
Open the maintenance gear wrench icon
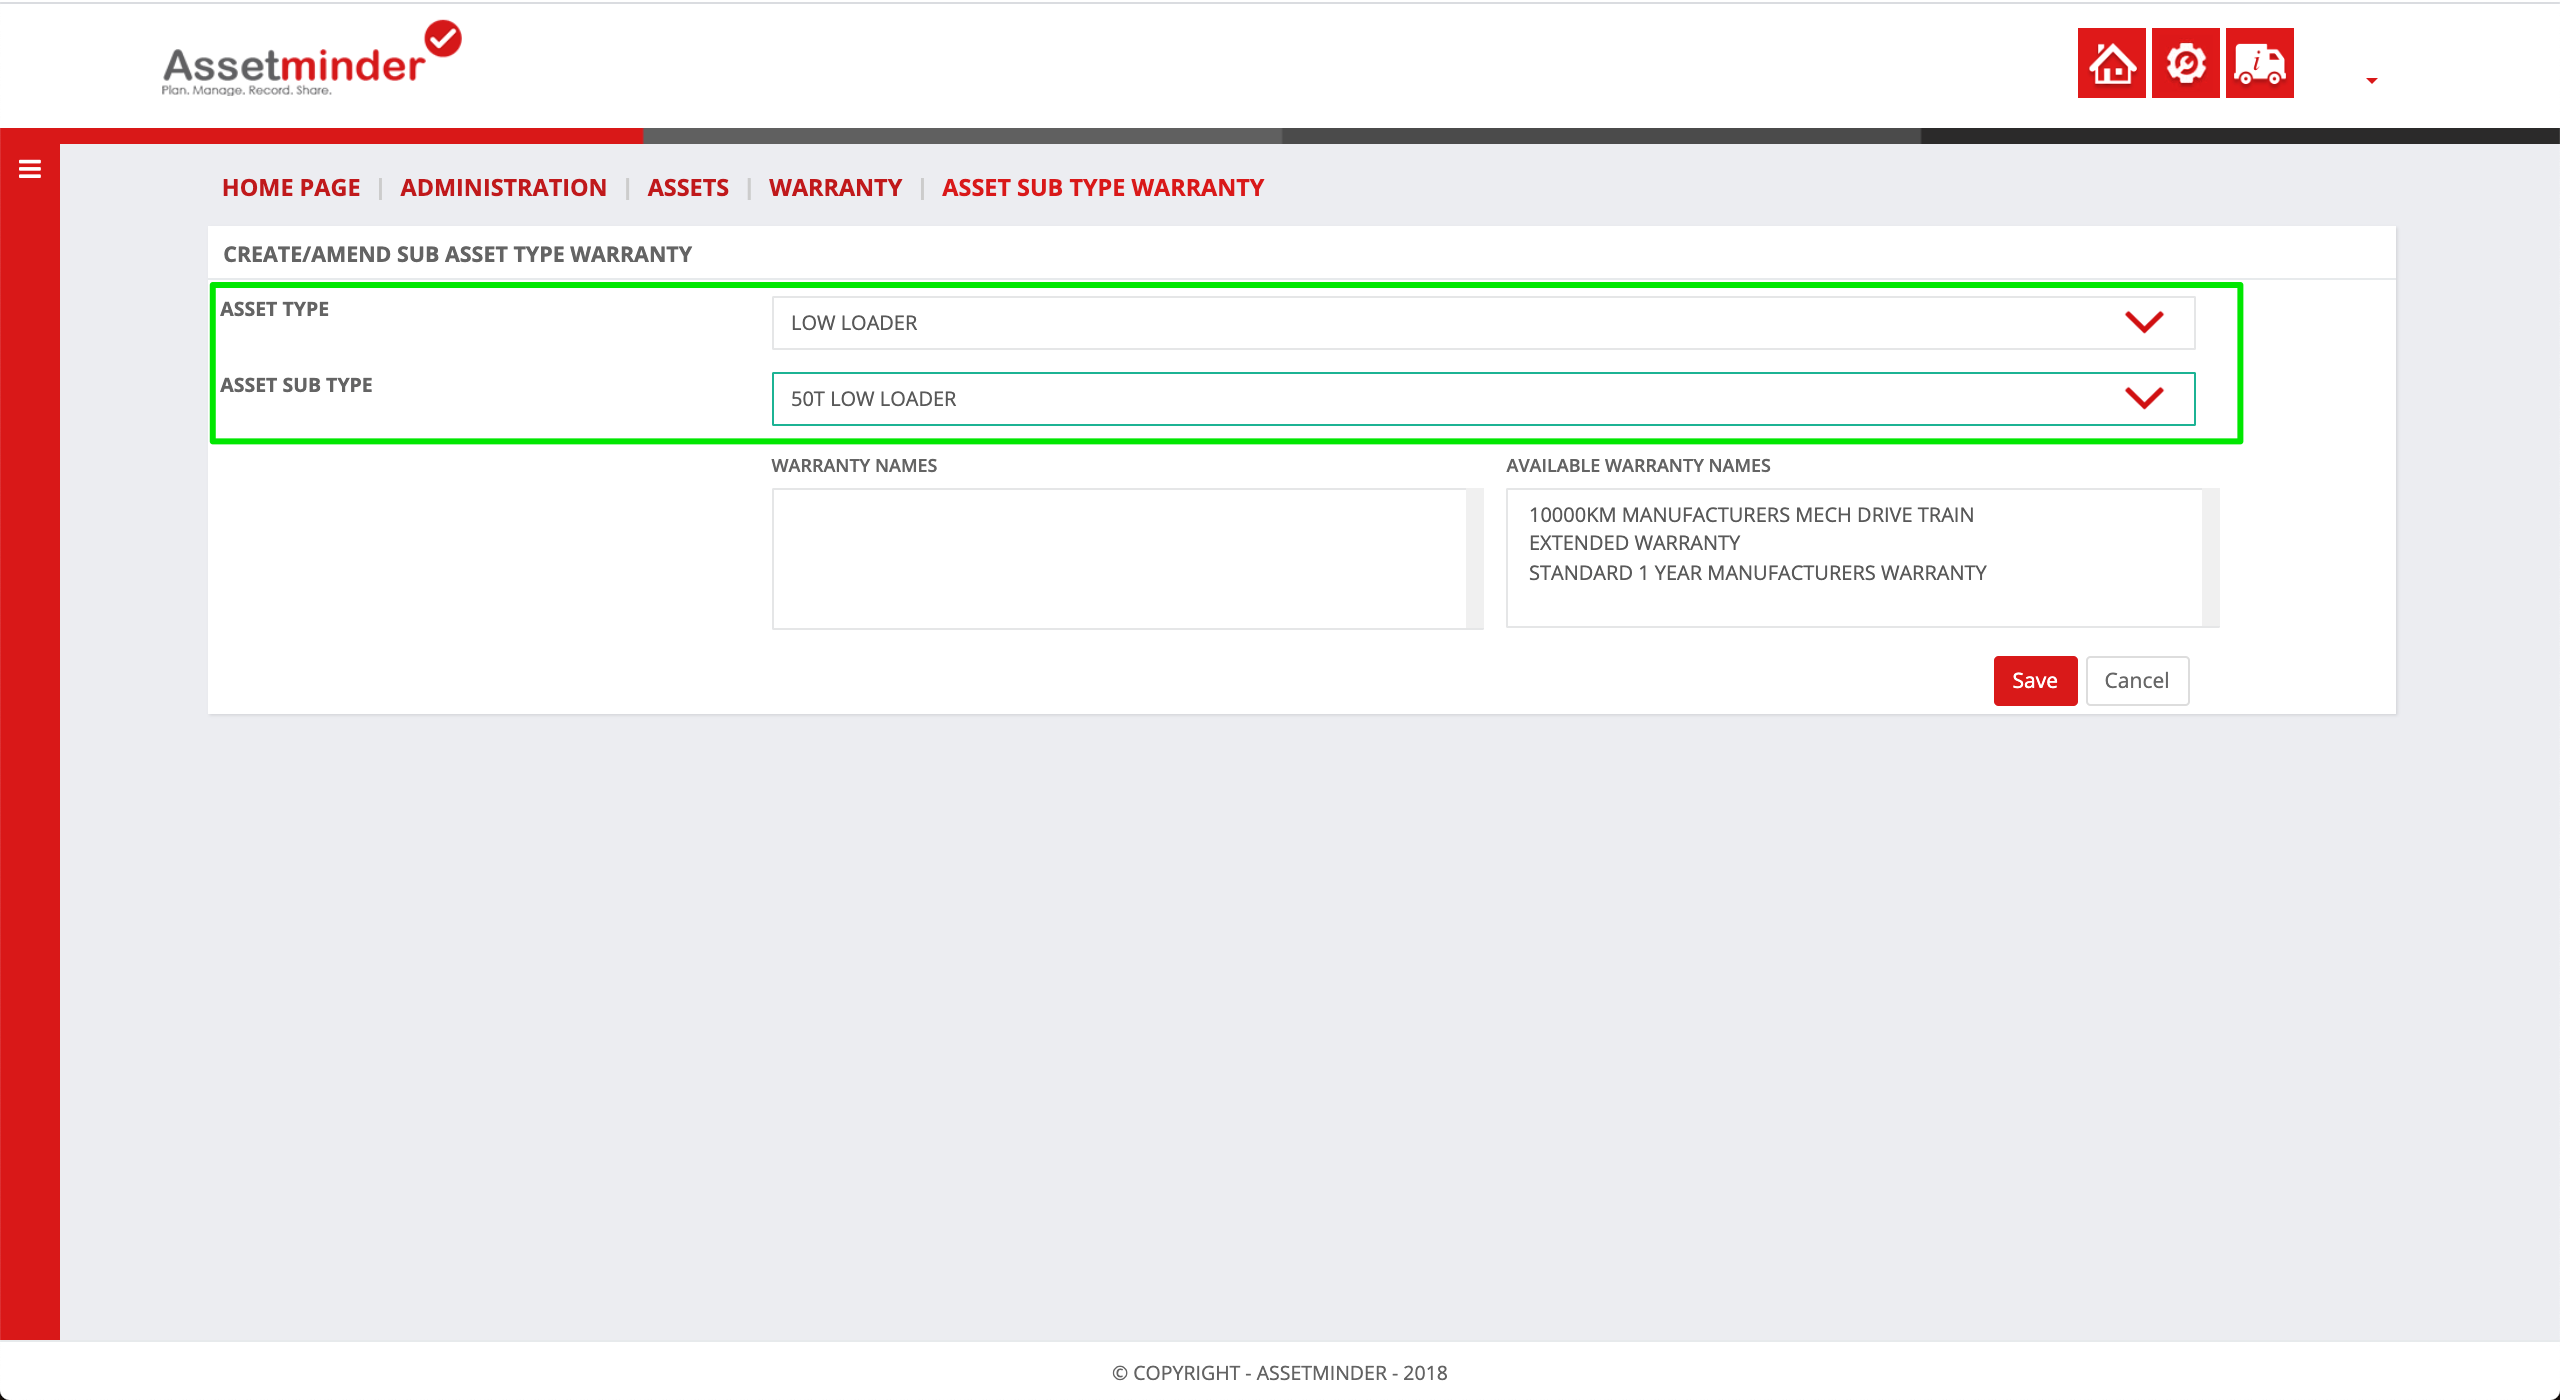click(x=2185, y=63)
